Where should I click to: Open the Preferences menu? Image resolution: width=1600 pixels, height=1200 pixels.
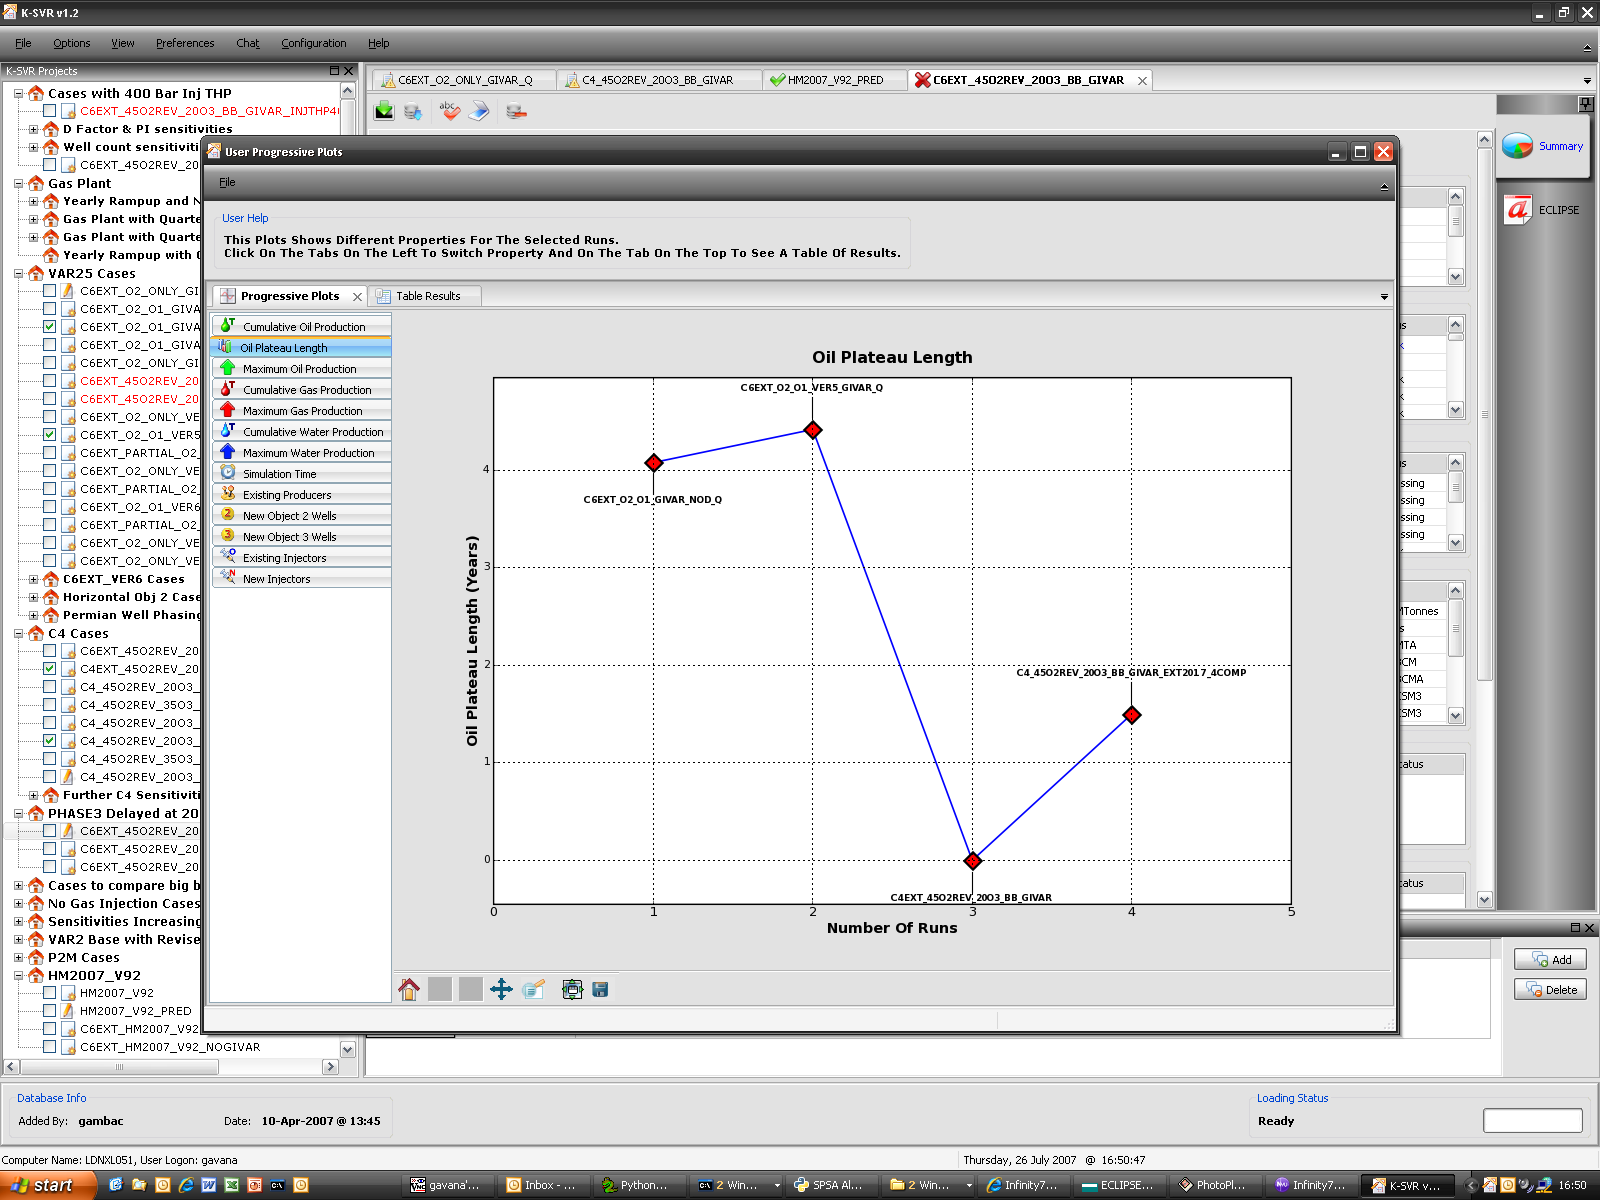click(x=185, y=43)
